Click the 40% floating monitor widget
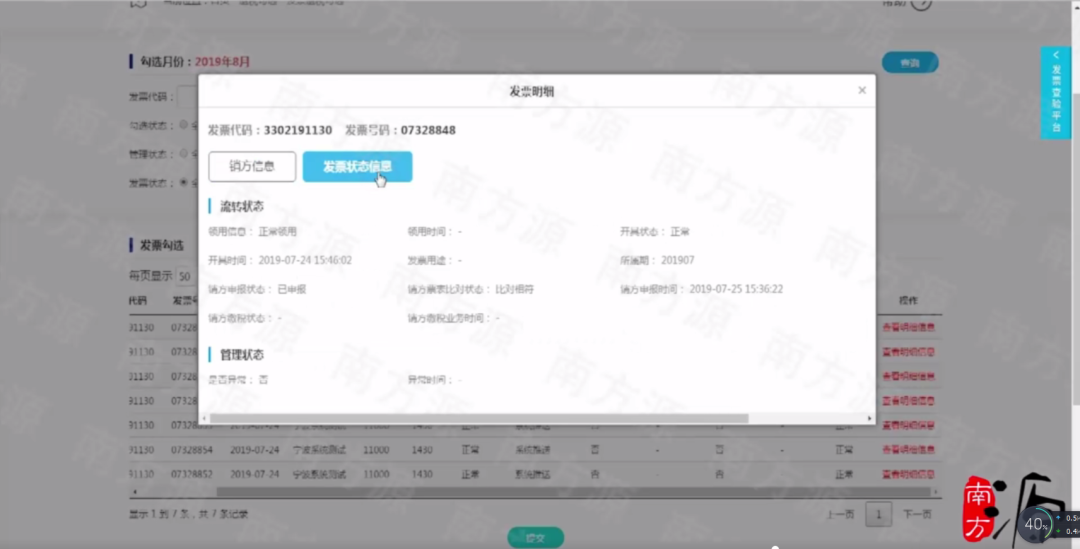 tap(1035, 525)
